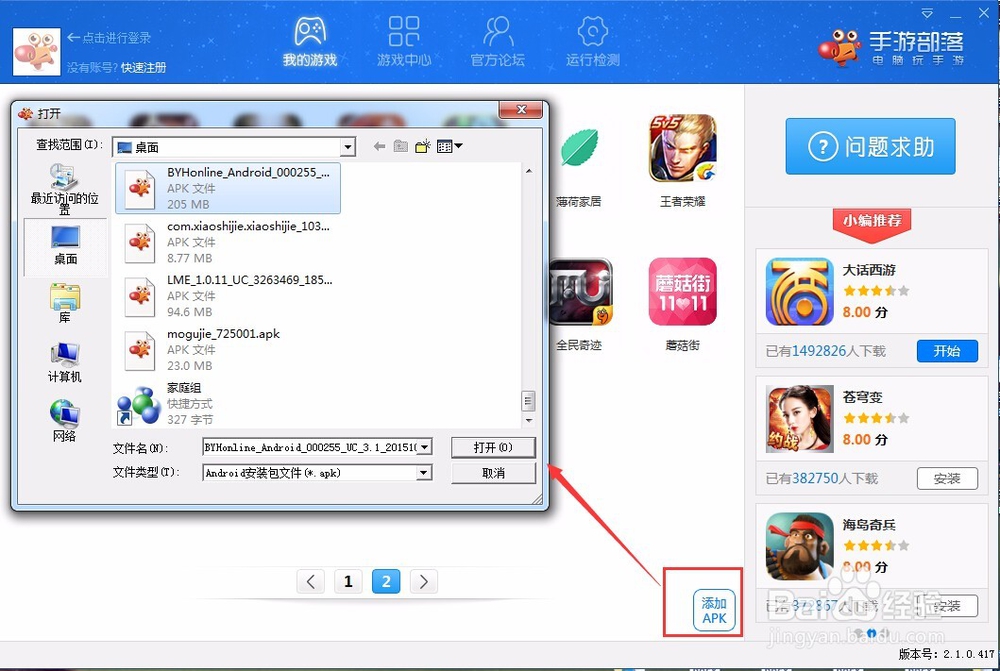Viewport: 1000px width, 671px height.
Task: Click the 文件名 input field
Action: (x=310, y=447)
